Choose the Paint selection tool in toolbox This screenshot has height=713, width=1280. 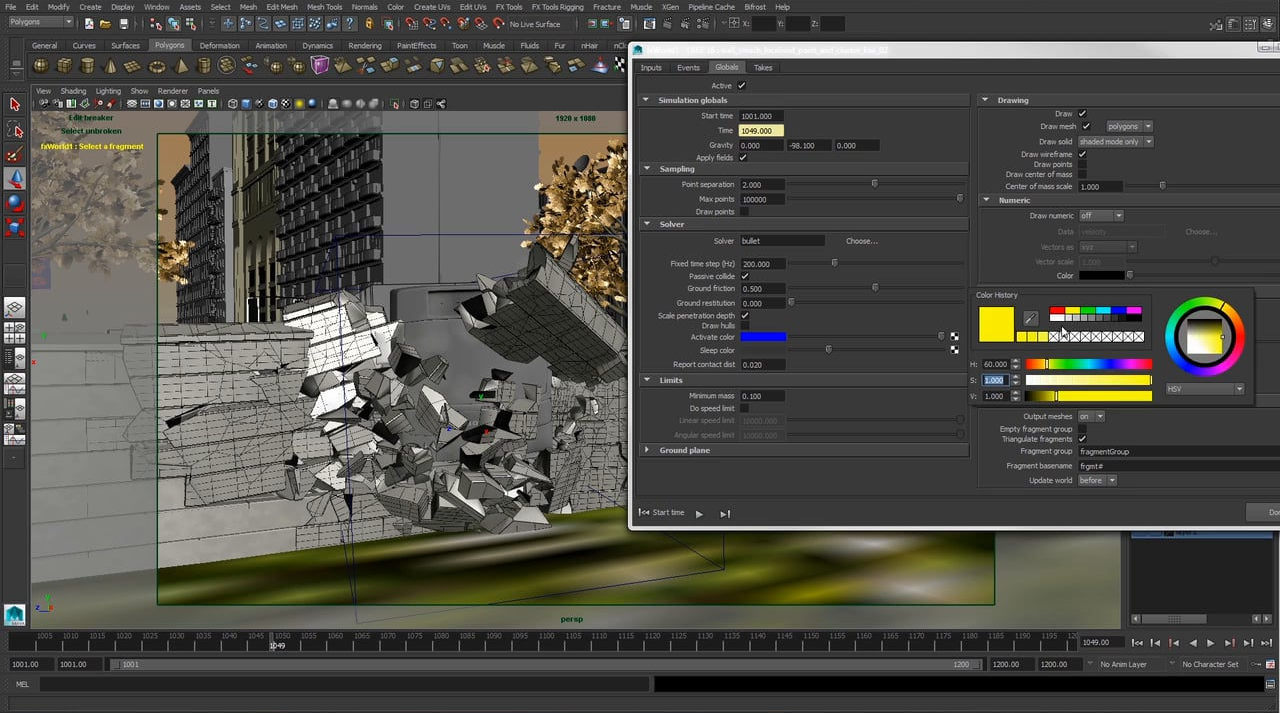[x=15, y=154]
